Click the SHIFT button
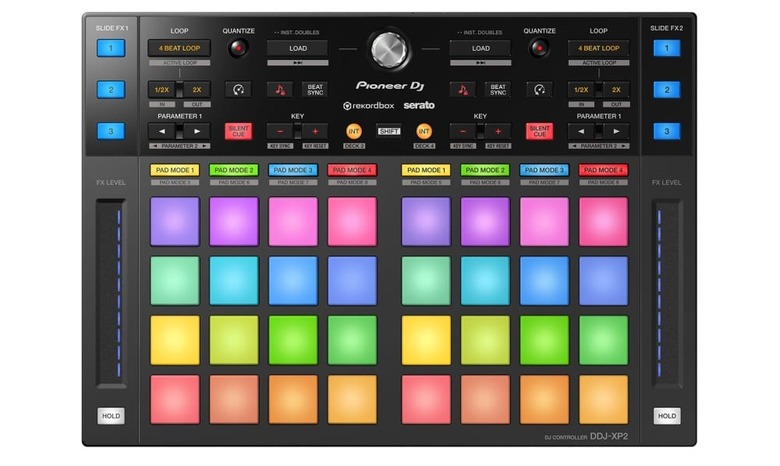This screenshot has height=466, width=780. pyautogui.click(x=389, y=131)
